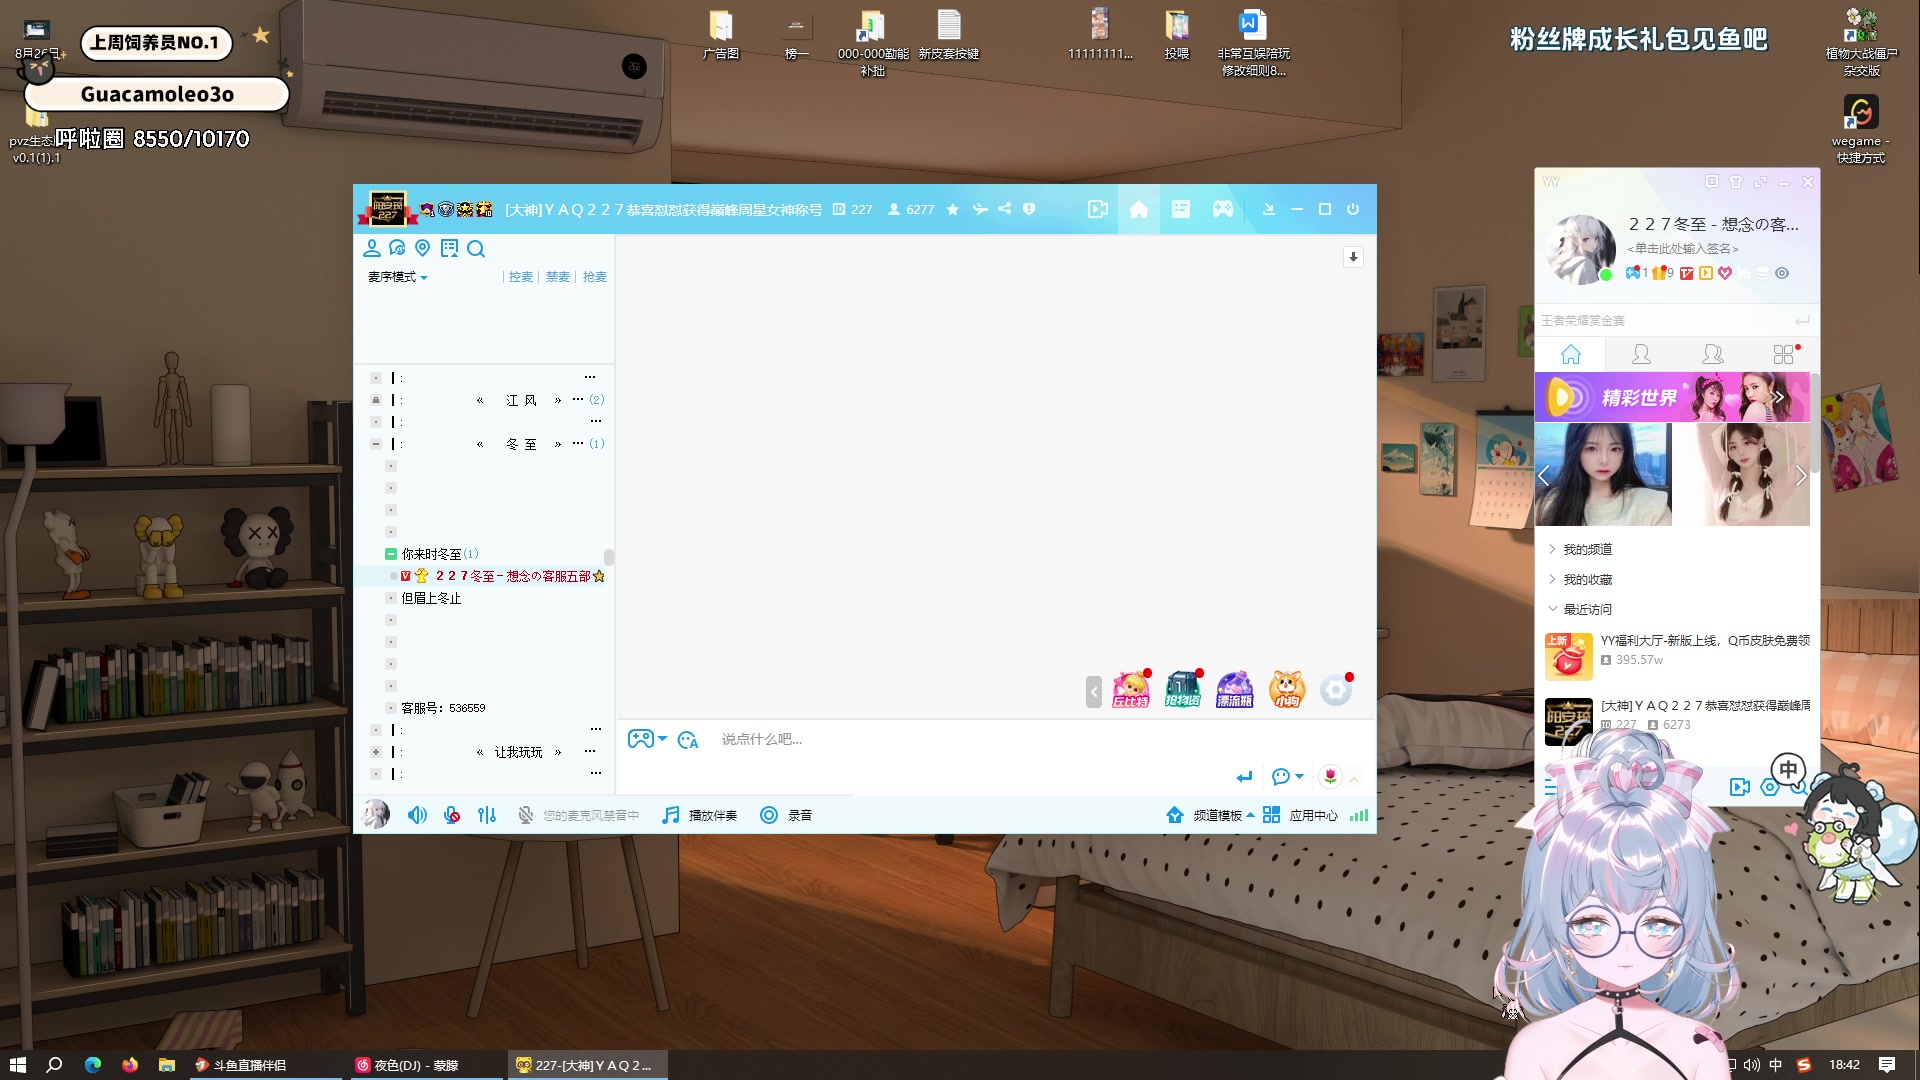Screen dimensions: 1920x1080
Task: Open the audio mixer sliders control
Action: [487, 816]
